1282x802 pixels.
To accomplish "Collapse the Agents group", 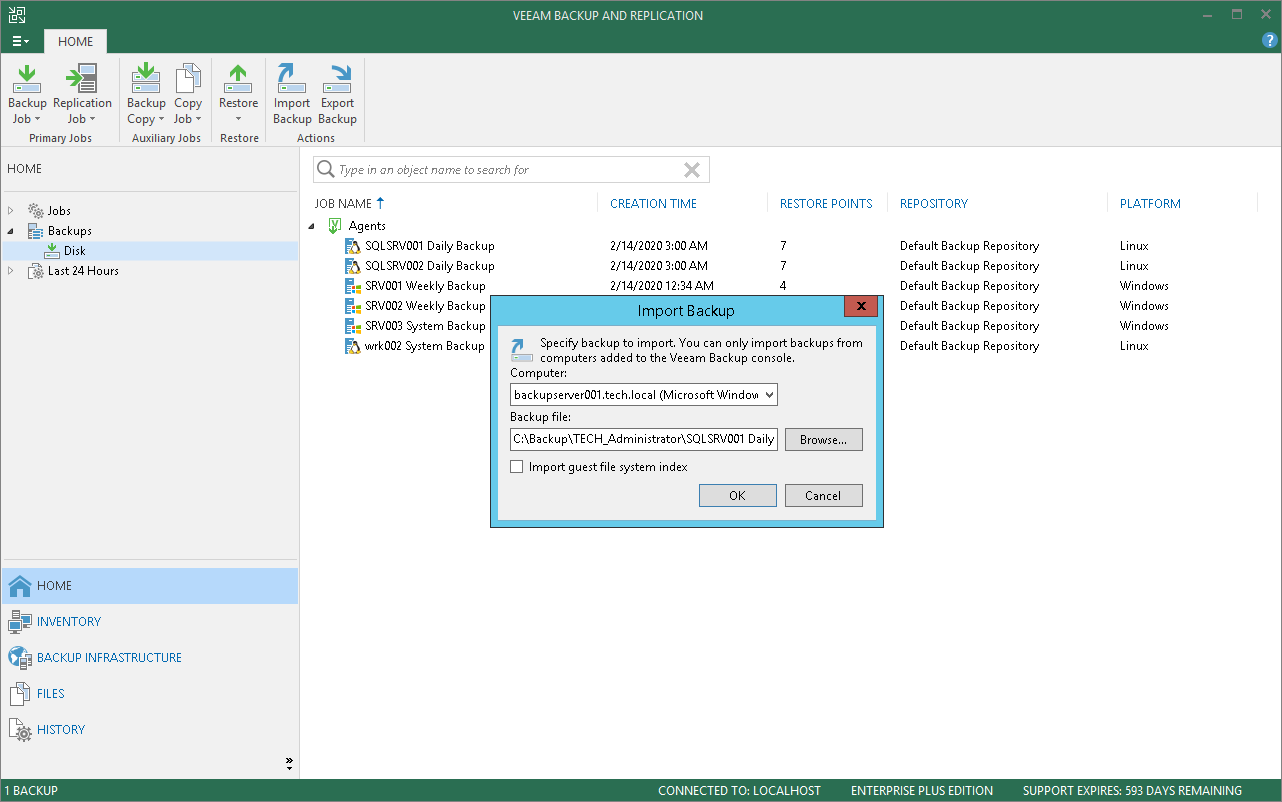I will pyautogui.click(x=312, y=226).
